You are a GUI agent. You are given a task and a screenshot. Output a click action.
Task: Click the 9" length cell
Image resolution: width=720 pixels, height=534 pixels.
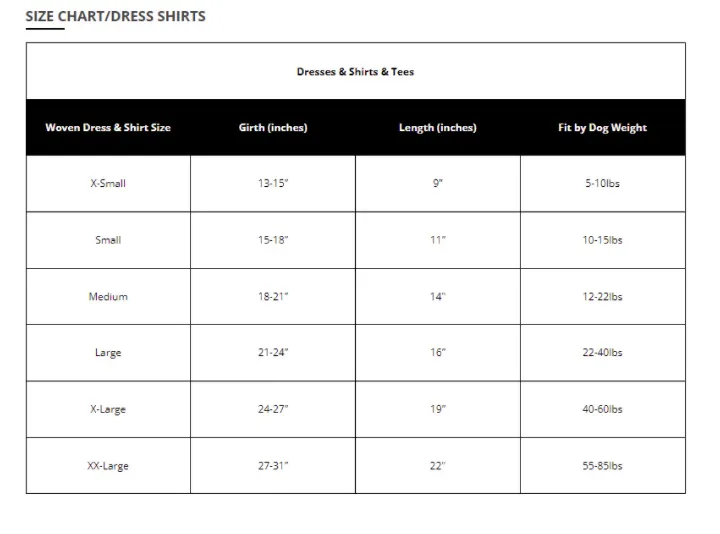pyautogui.click(x=438, y=183)
